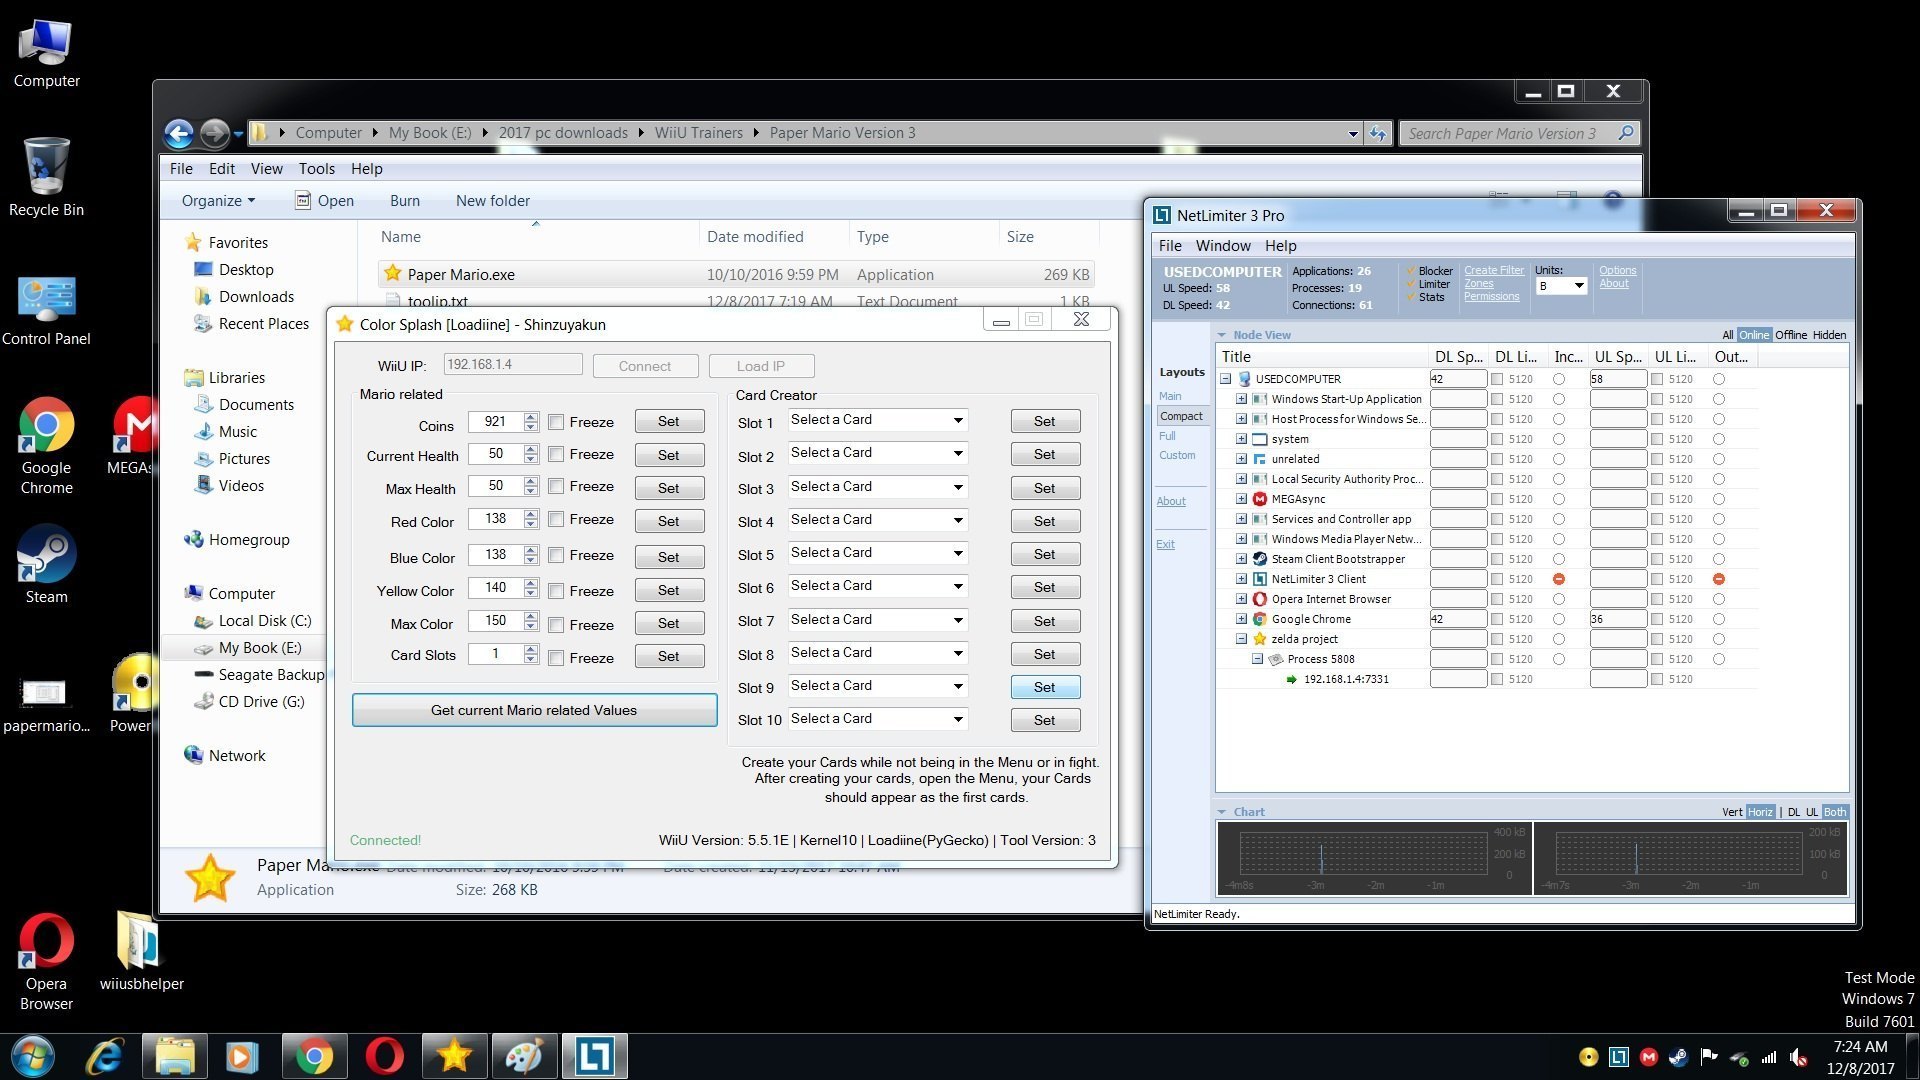Open the Explorer File menu

tap(181, 169)
